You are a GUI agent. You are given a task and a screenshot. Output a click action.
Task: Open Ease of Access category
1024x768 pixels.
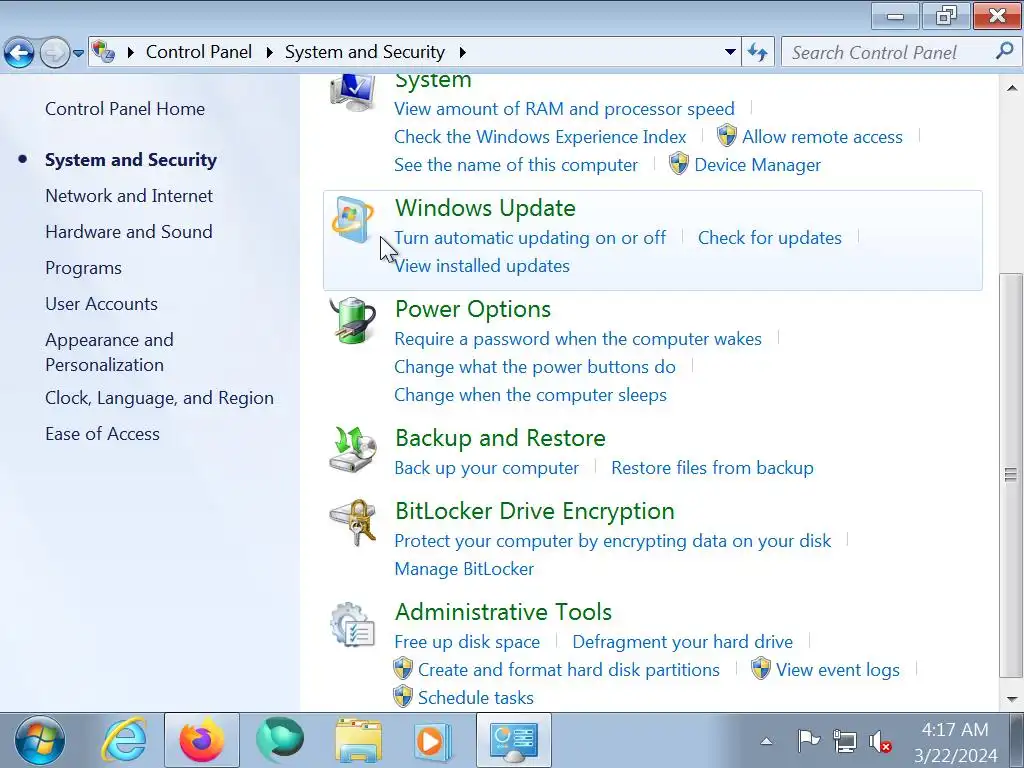pos(103,434)
